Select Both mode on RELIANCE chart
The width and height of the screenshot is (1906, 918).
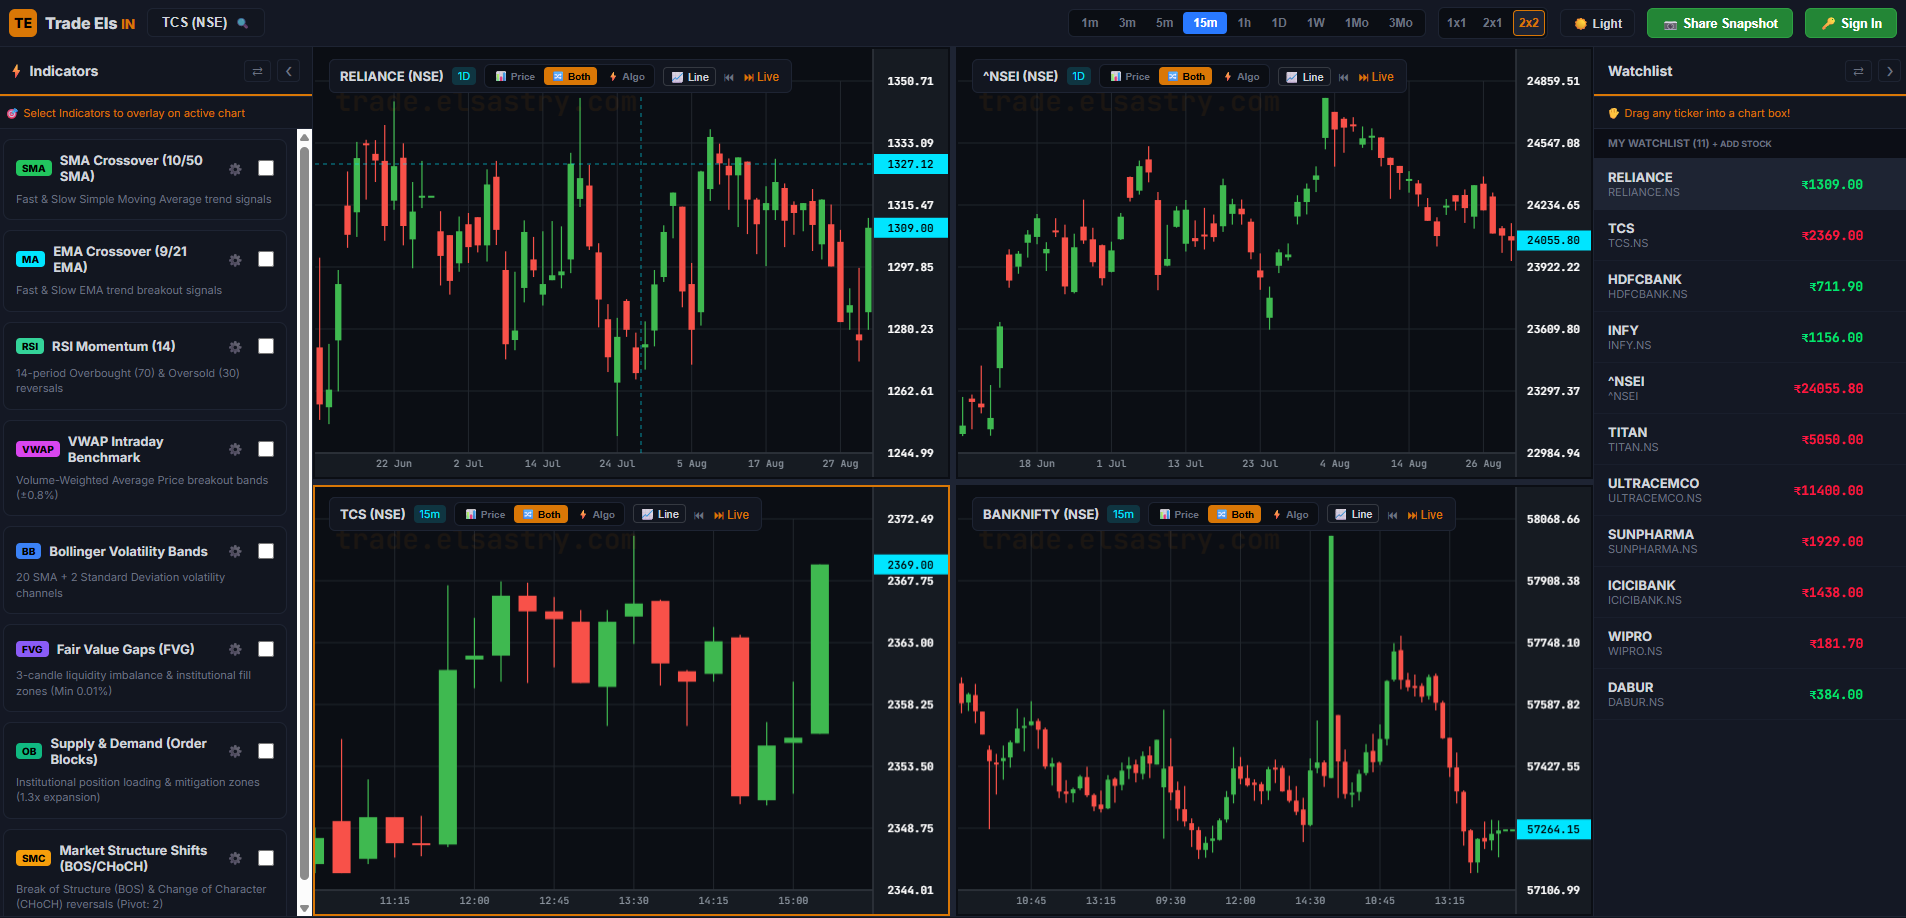pyautogui.click(x=571, y=77)
